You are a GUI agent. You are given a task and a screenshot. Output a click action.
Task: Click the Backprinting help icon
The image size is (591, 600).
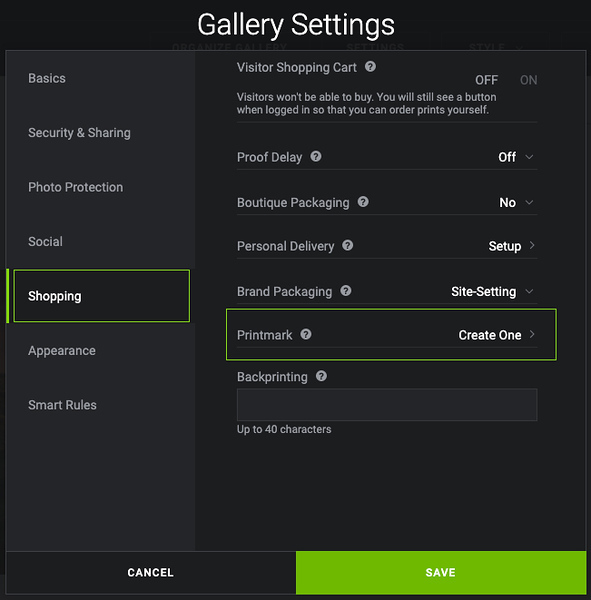[321, 376]
